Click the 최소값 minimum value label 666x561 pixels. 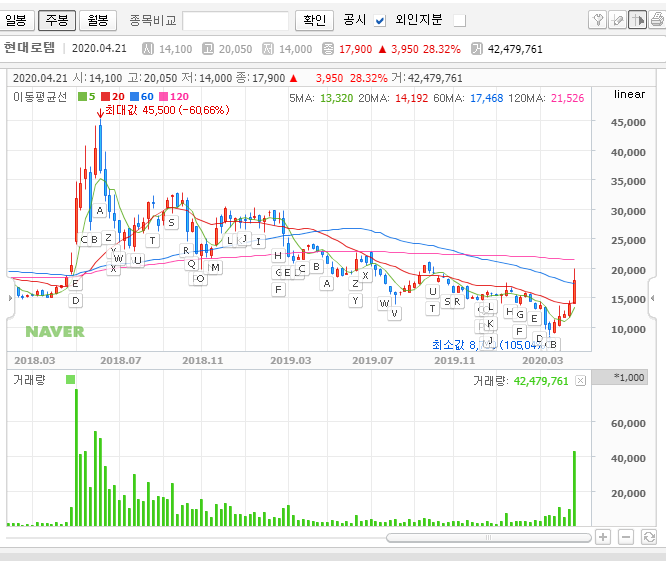[488, 345]
